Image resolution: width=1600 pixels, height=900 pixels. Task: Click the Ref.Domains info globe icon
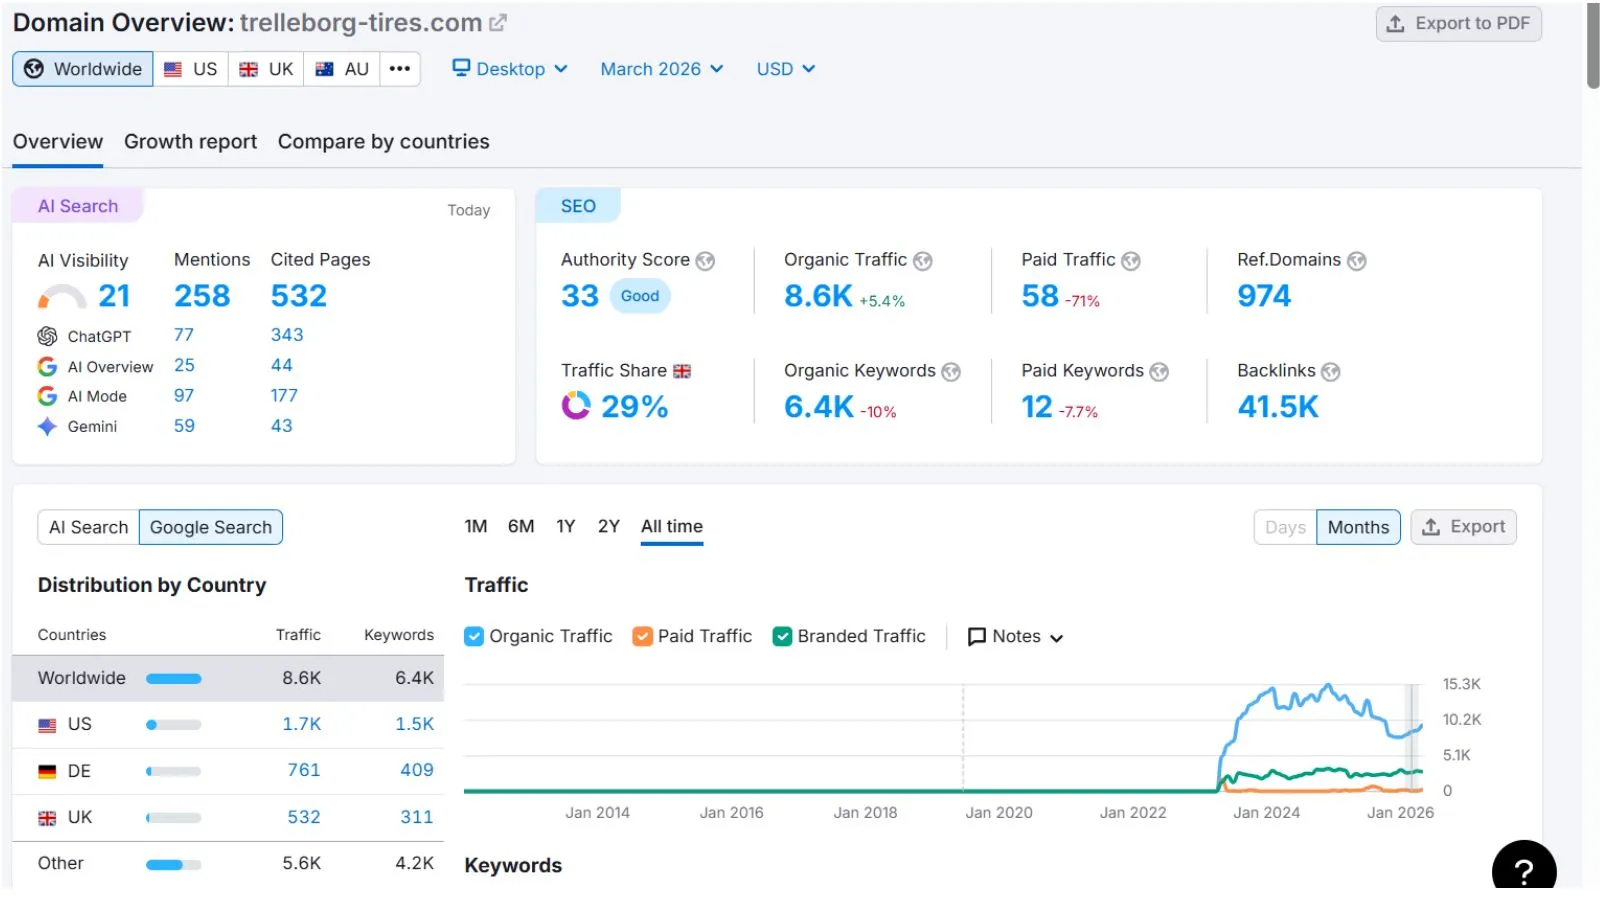[1357, 261]
